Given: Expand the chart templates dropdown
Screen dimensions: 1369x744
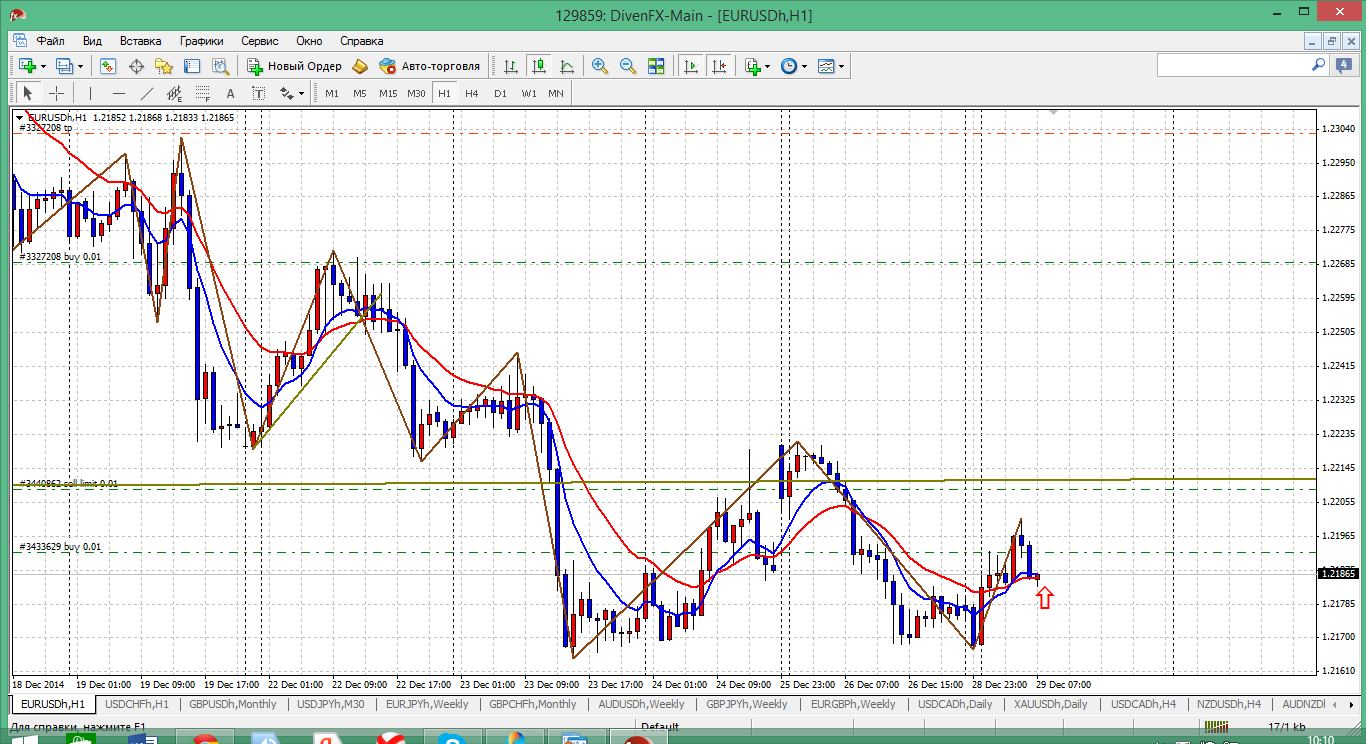Looking at the screenshot, I should click(x=841, y=66).
